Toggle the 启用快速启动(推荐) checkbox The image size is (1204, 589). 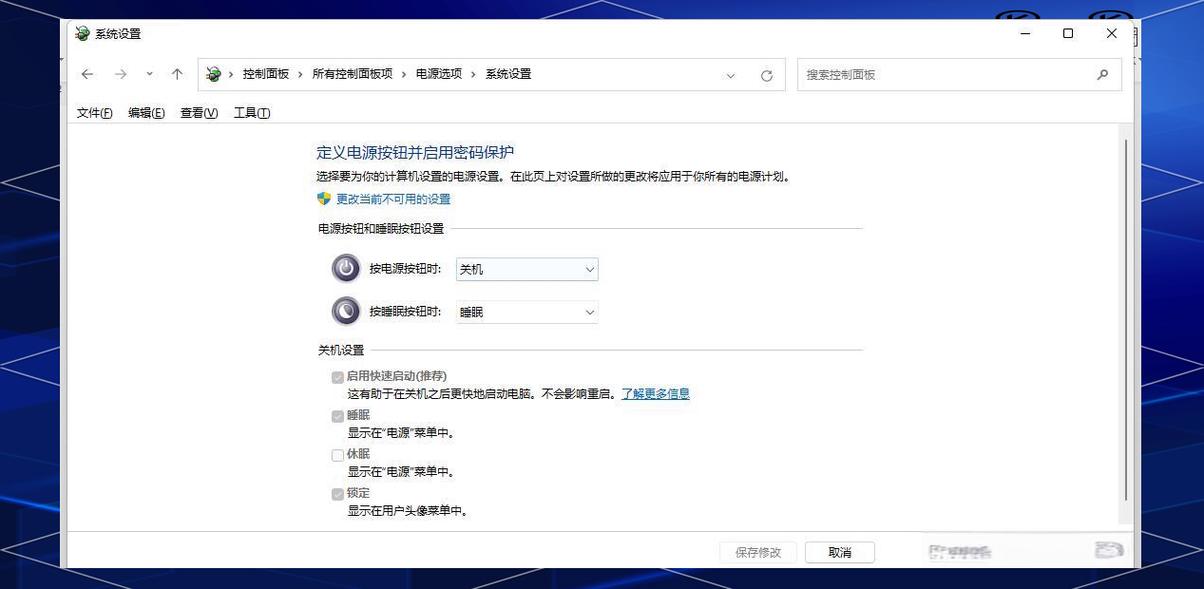click(x=338, y=376)
